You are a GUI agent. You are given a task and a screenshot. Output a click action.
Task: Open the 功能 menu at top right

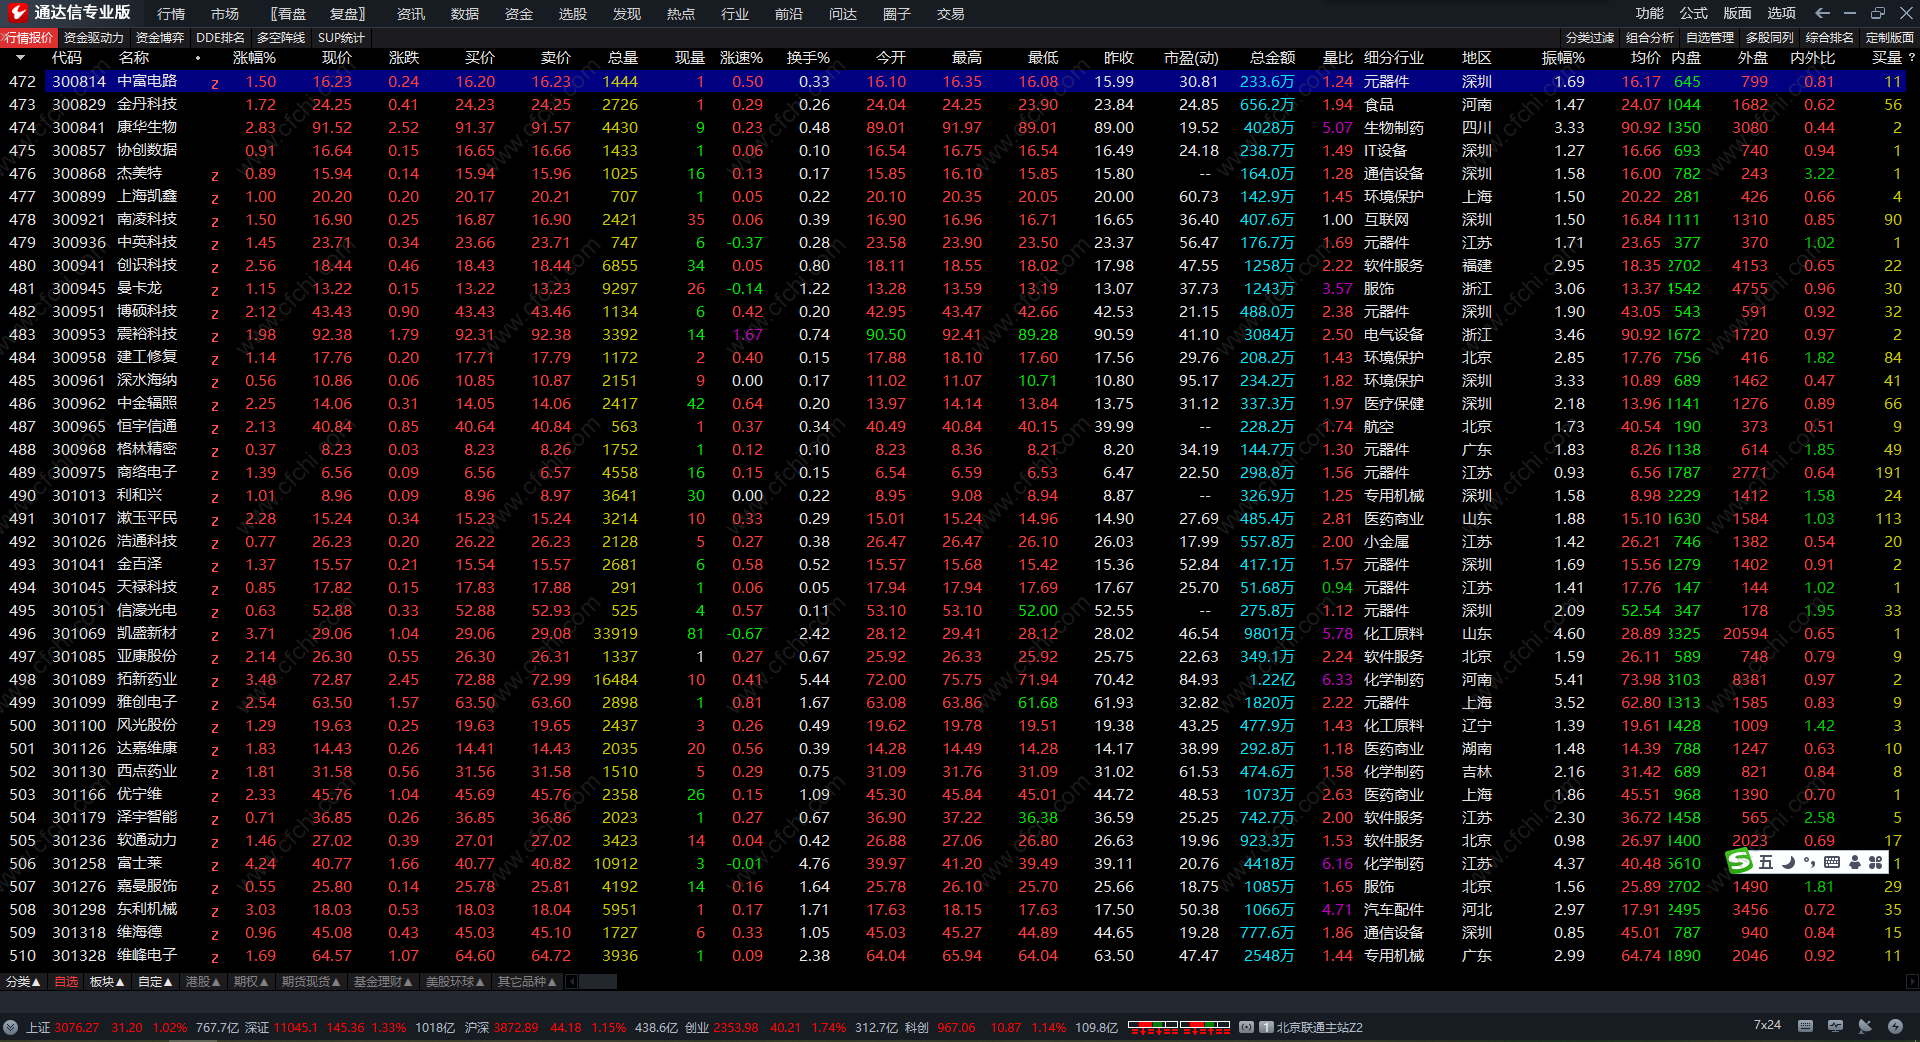pyautogui.click(x=1650, y=13)
